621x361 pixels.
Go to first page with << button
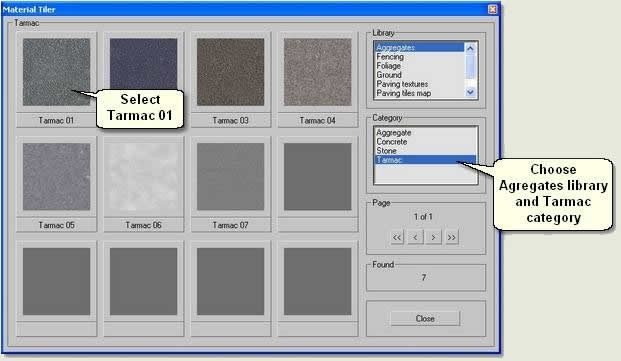point(397,238)
